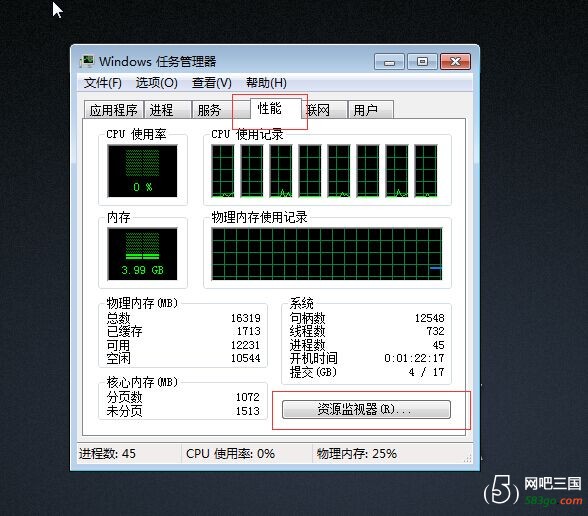Click the window resize grip
The width and height of the screenshot is (588, 516).
(x=468, y=458)
